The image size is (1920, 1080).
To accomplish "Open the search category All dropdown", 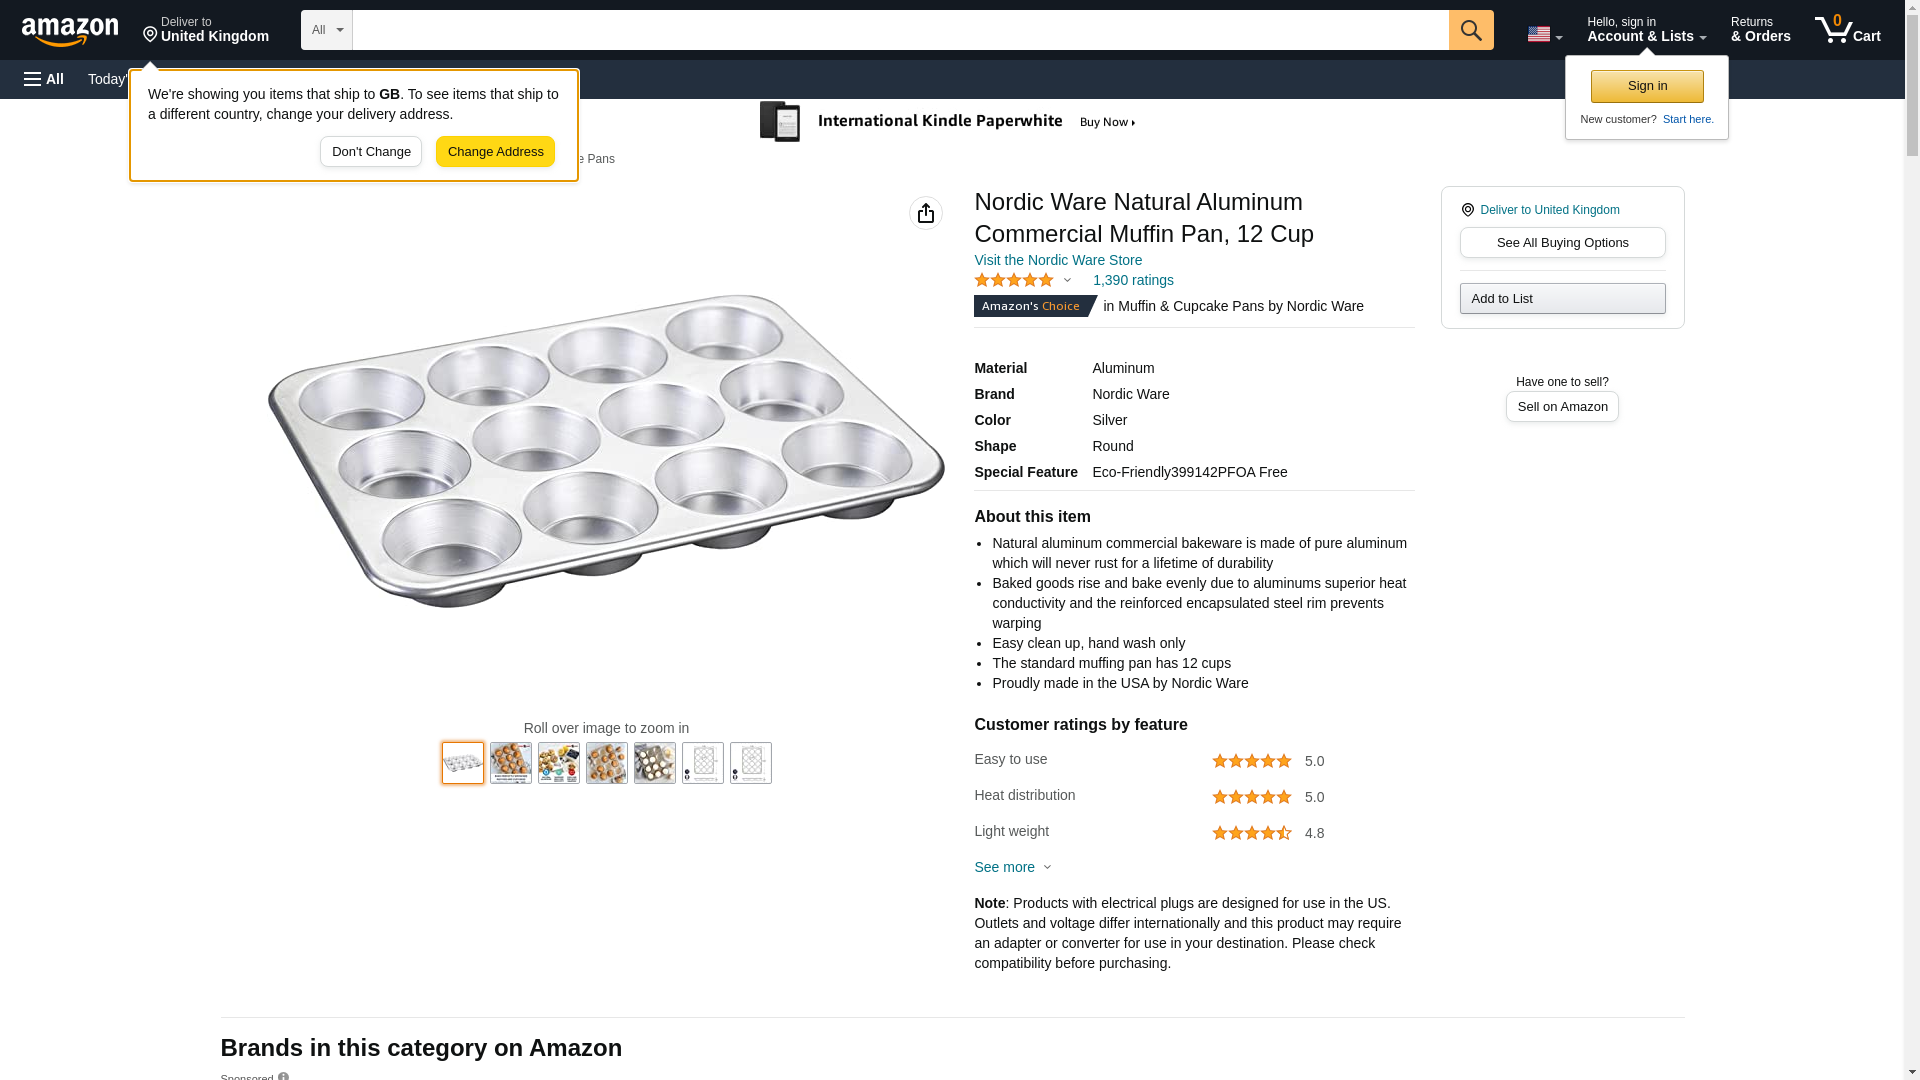I will 326,30.
